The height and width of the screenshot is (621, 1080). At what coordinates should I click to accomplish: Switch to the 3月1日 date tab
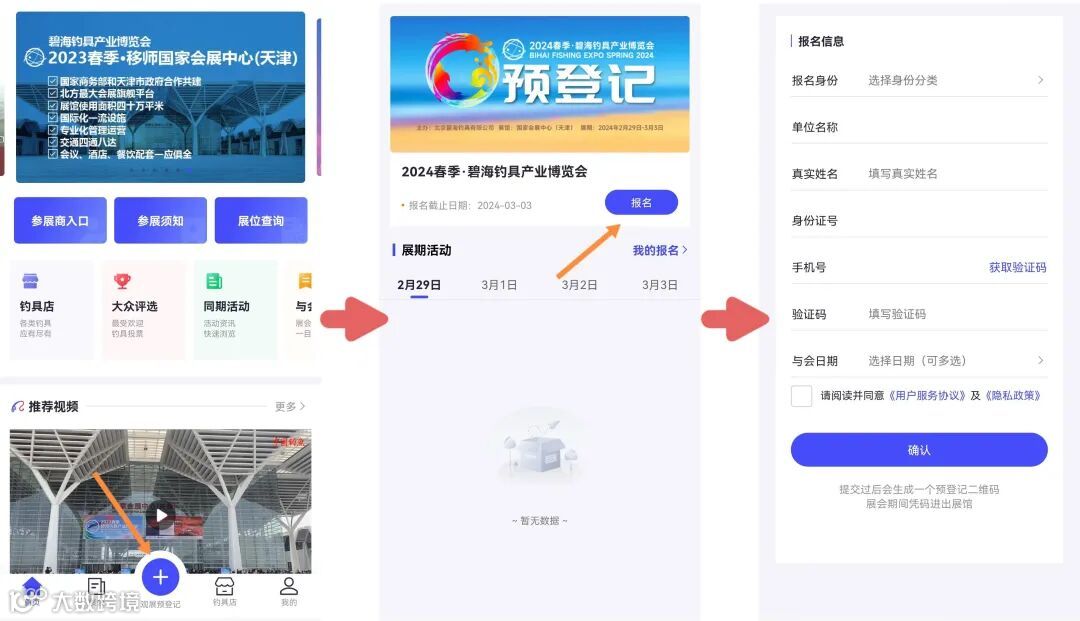coord(499,284)
